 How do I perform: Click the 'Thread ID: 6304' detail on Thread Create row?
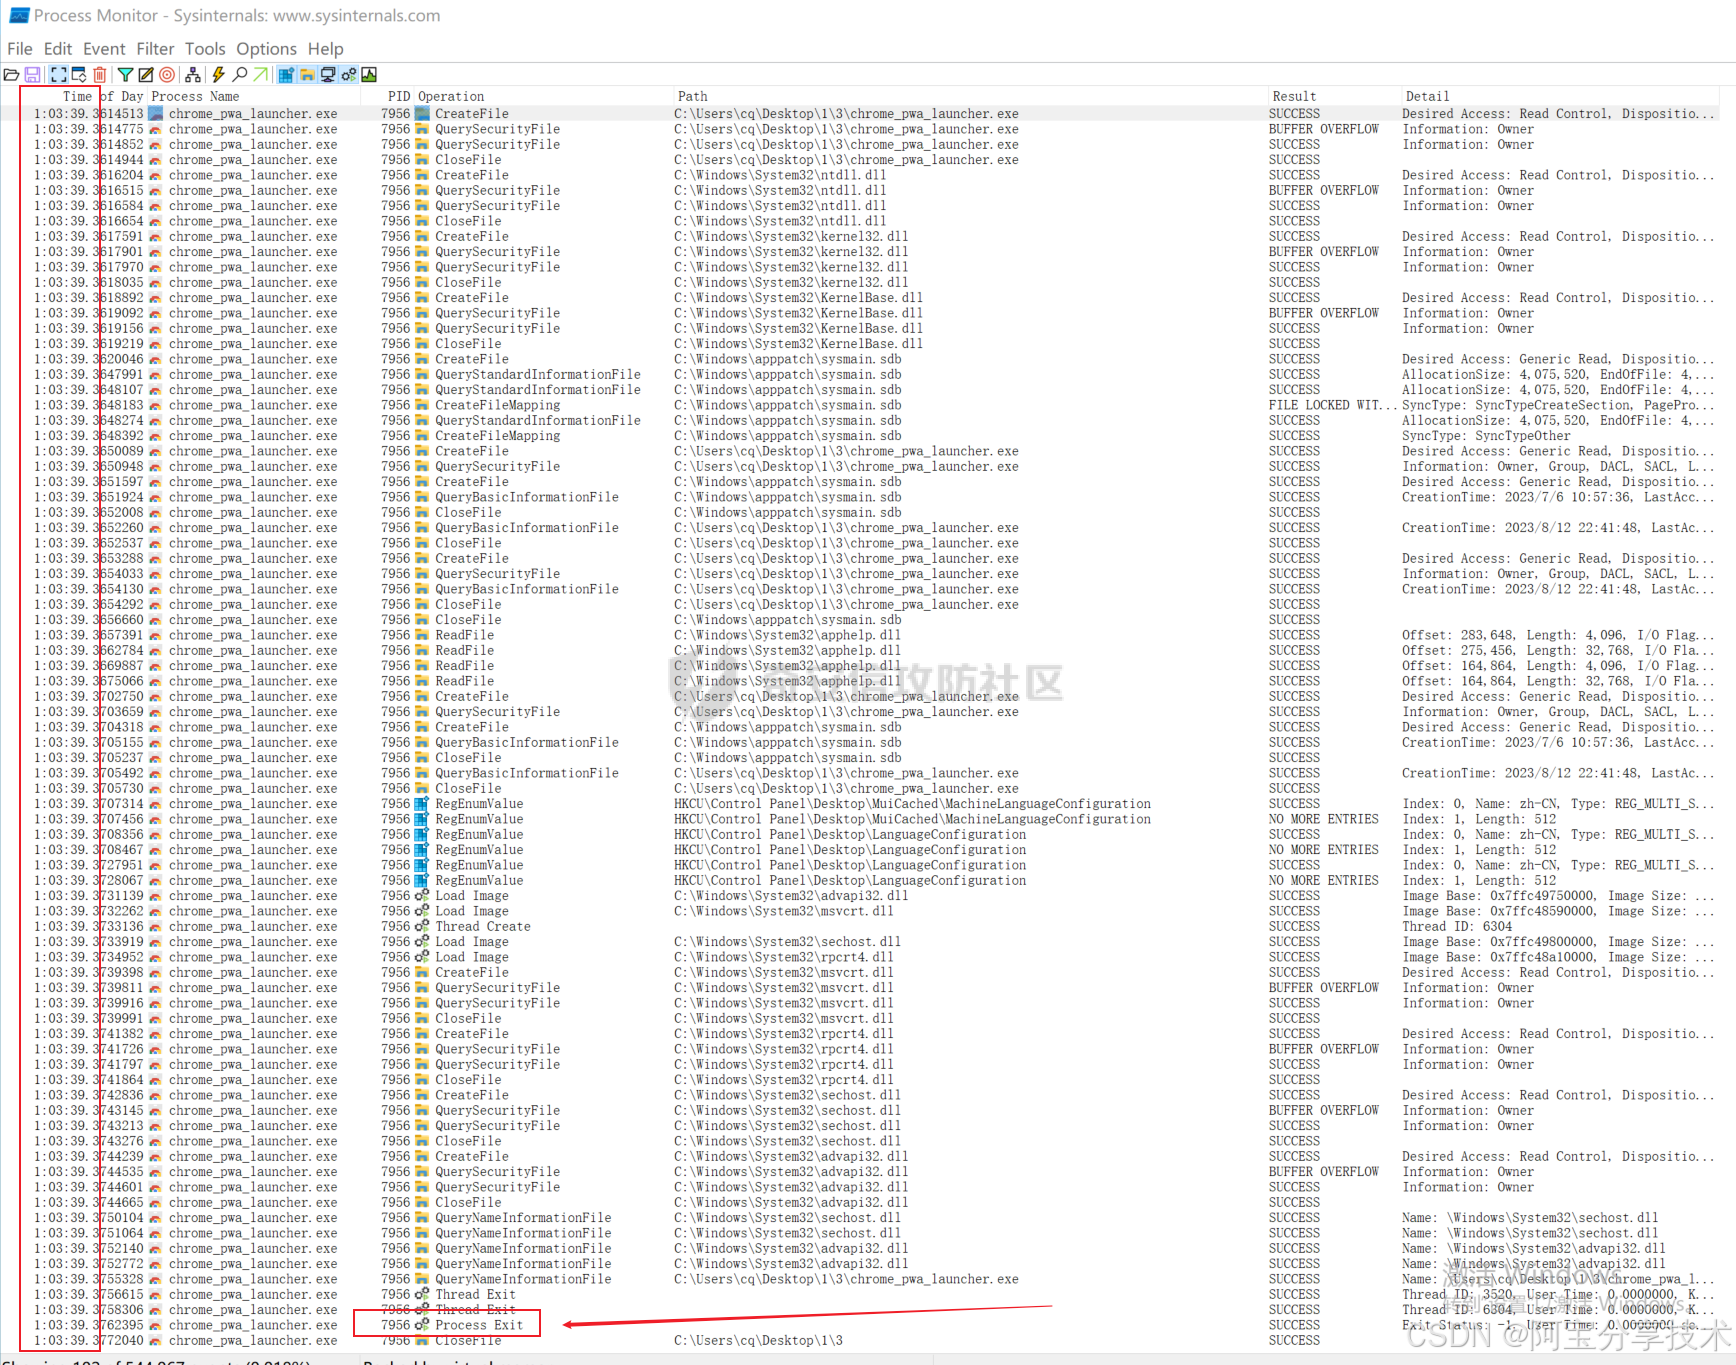1456,927
